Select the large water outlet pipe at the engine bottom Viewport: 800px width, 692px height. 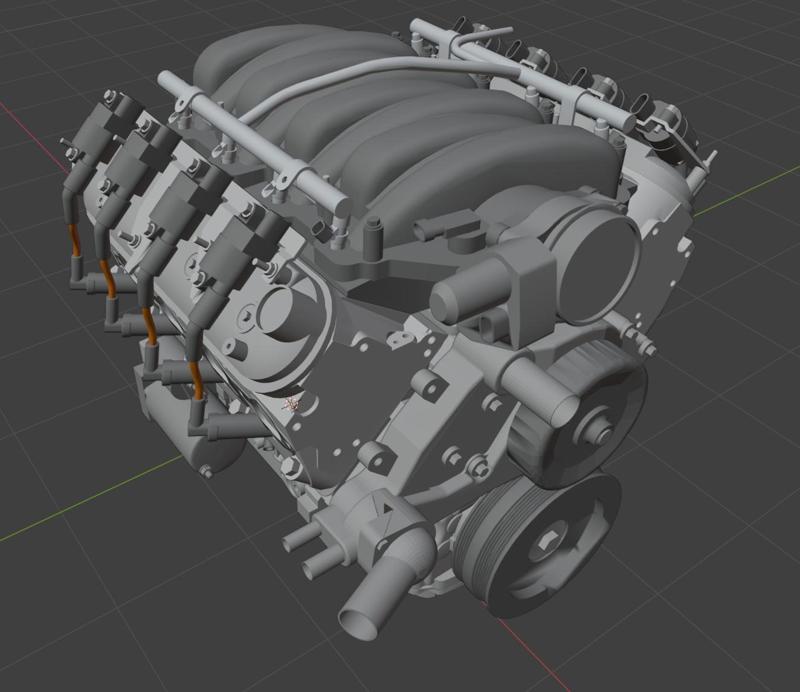tap(380, 597)
